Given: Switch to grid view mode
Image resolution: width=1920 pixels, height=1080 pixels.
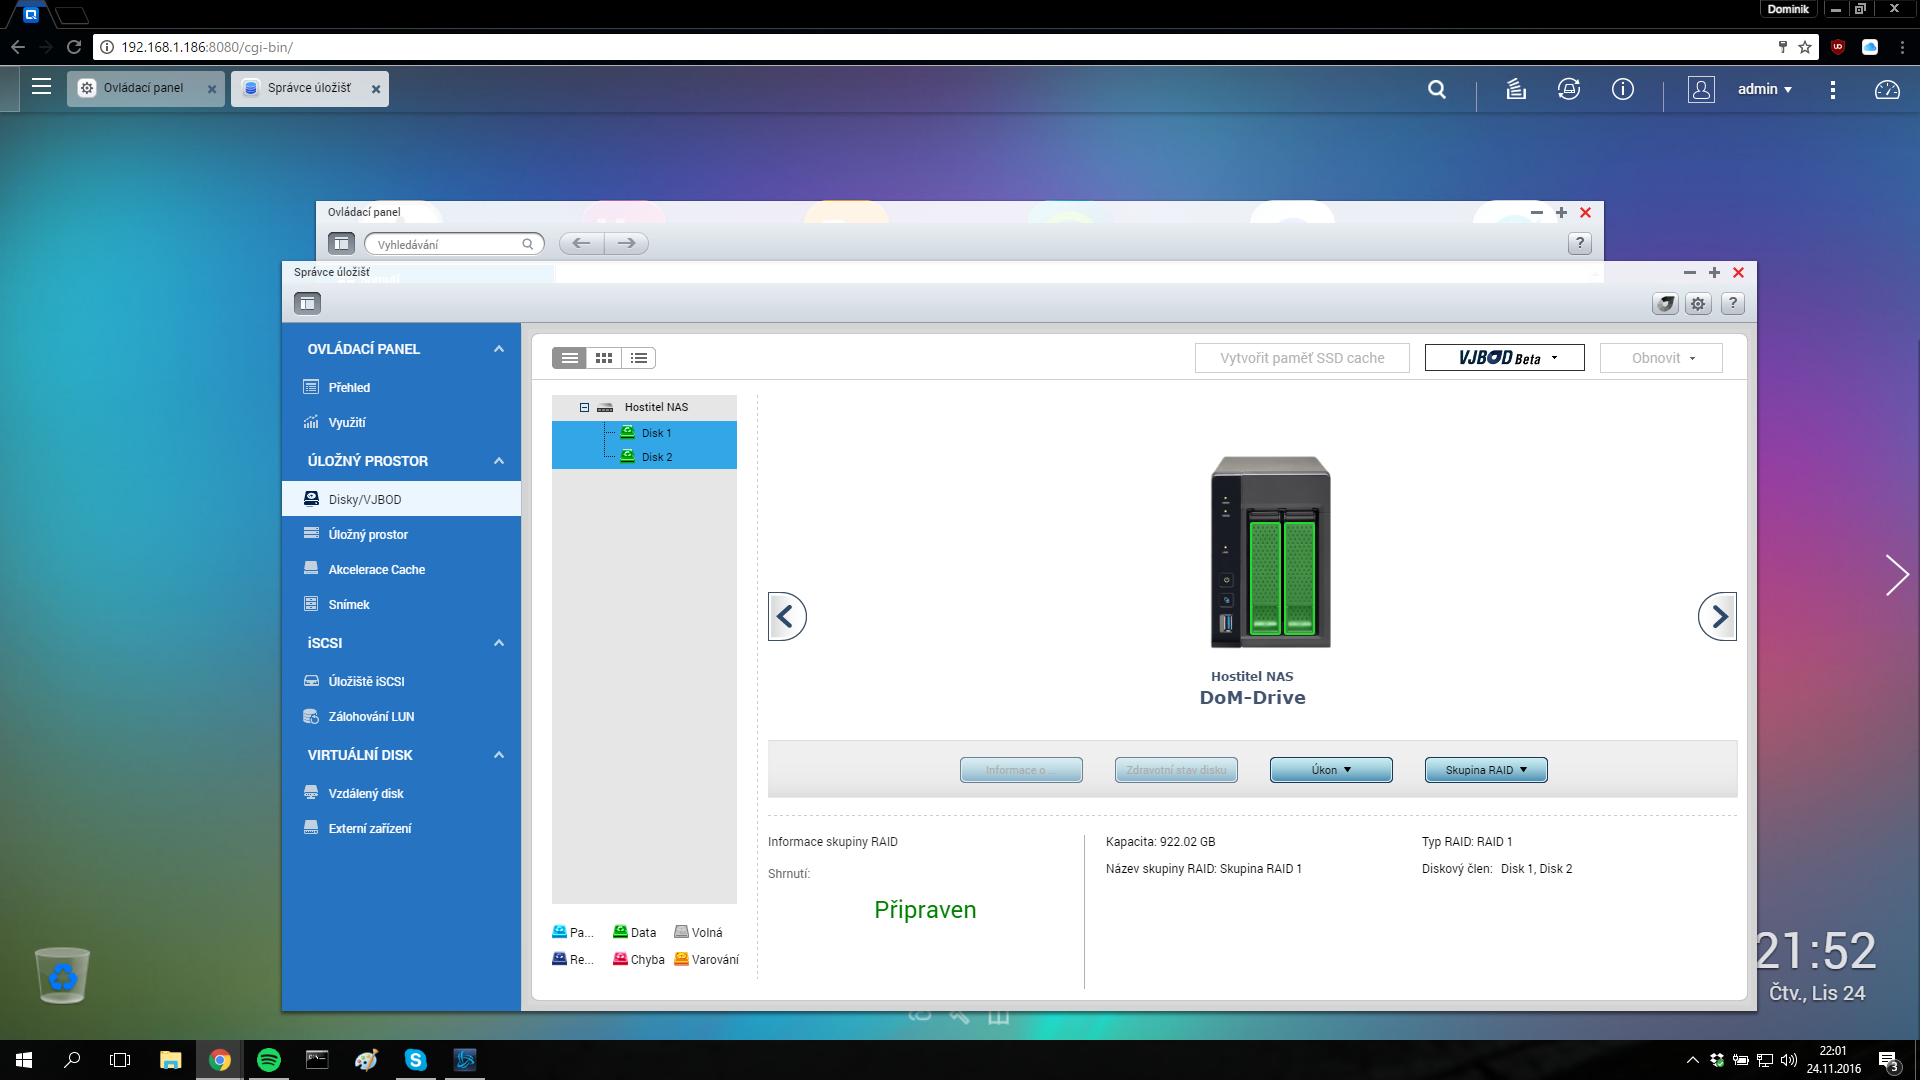Looking at the screenshot, I should (x=604, y=358).
